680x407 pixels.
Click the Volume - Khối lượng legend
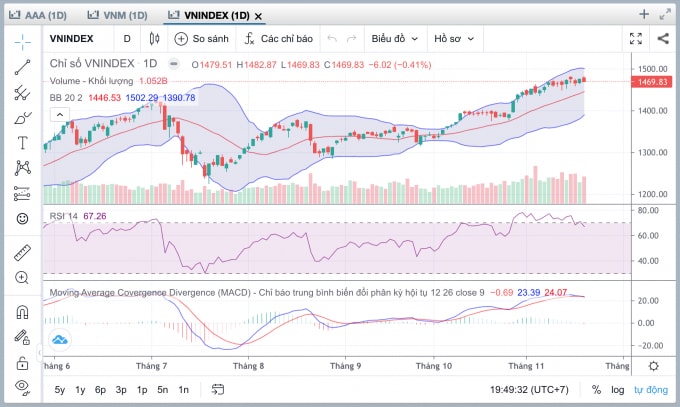[91, 81]
